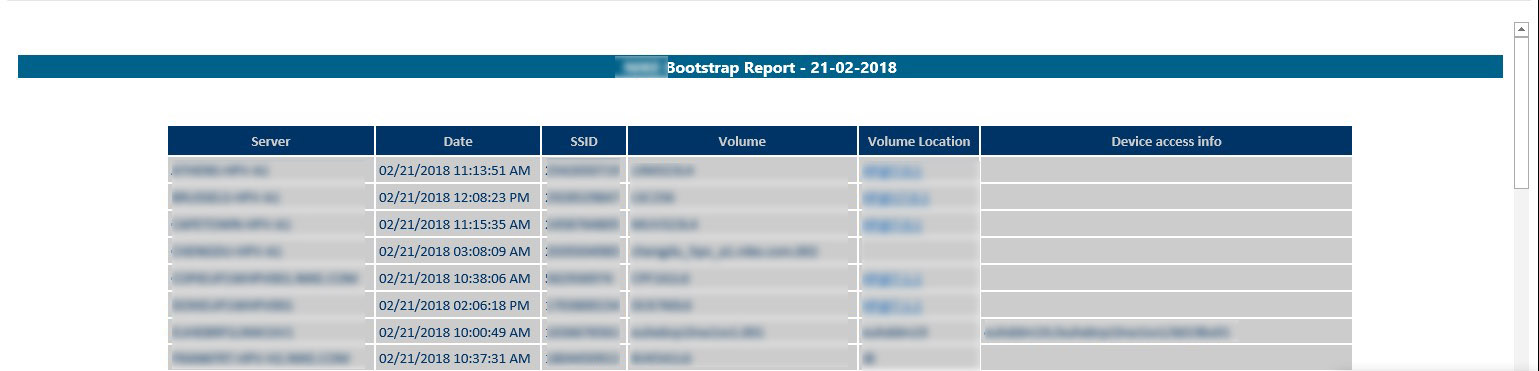Viewport: 1539px width, 371px height.
Task: Open volume location link in 11:13:51 AM row
Action: tap(892, 171)
